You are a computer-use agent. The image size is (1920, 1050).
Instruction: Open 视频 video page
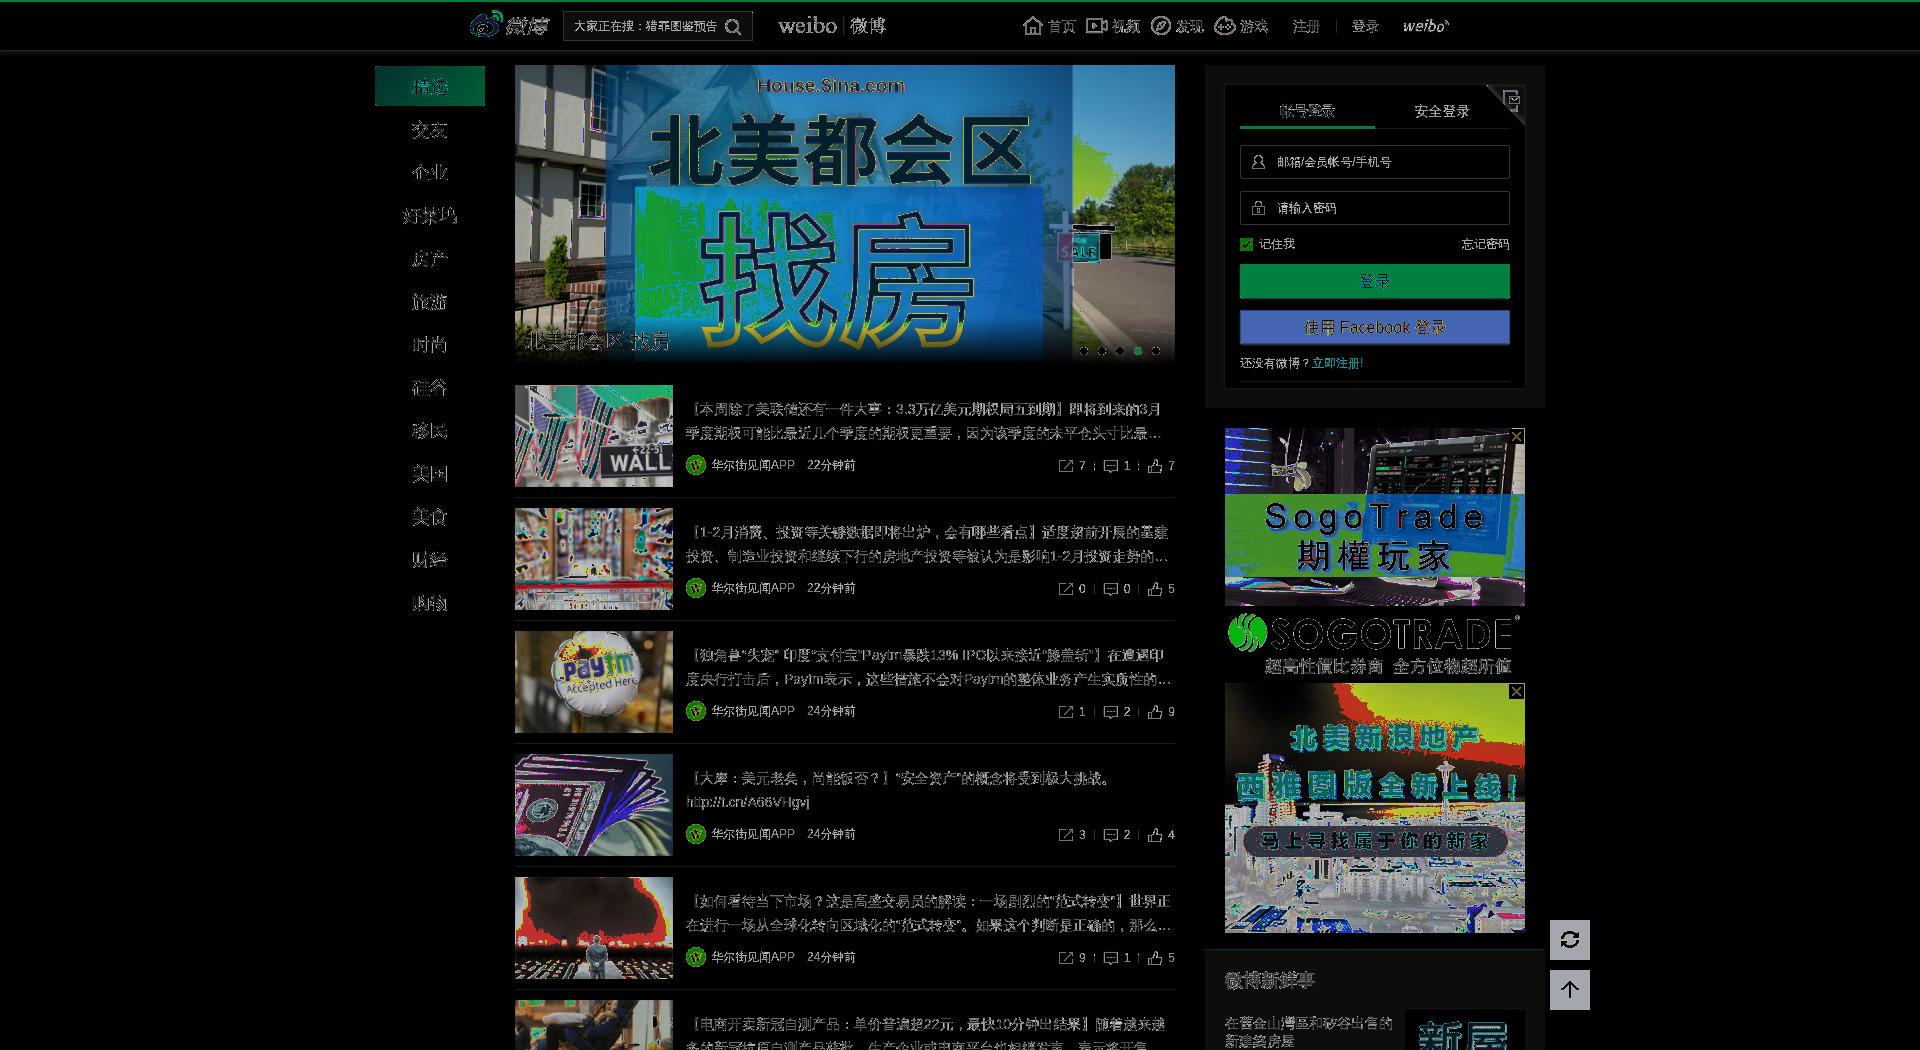pos(1113,26)
